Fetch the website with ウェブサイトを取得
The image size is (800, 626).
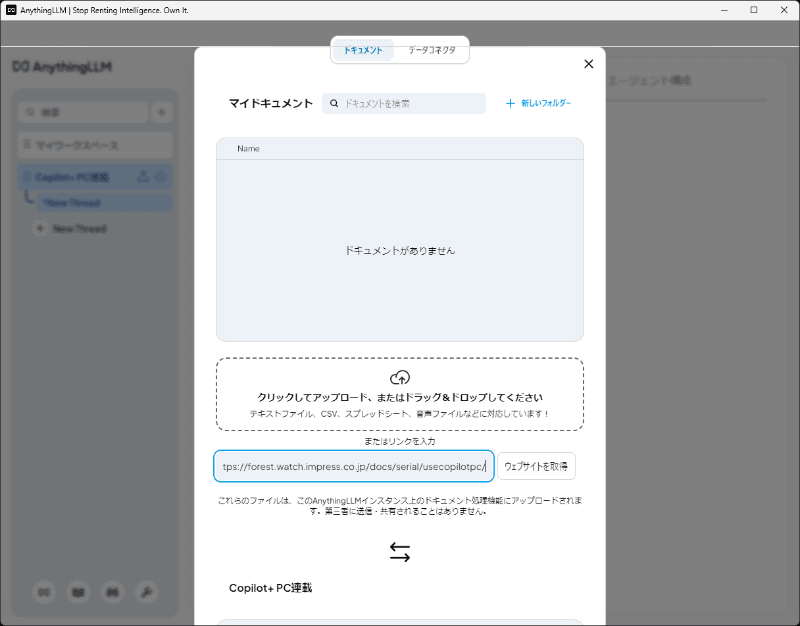[x=536, y=466]
